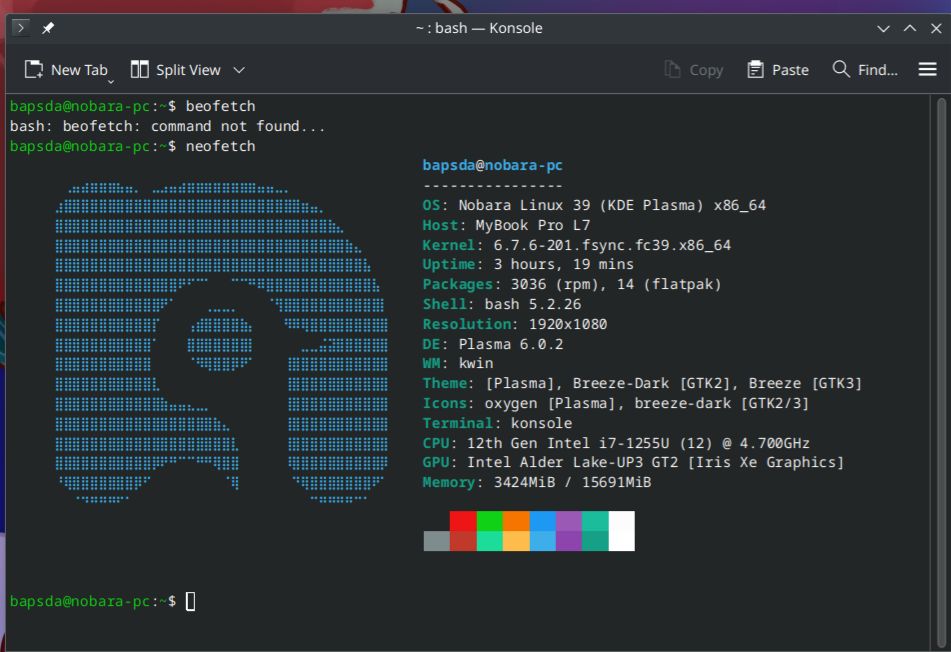The image size is (951, 652).
Task: Open the hamburger menu
Action: click(x=927, y=69)
